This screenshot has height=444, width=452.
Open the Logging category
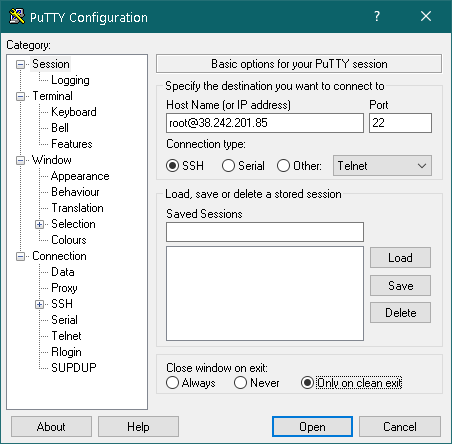point(70,80)
